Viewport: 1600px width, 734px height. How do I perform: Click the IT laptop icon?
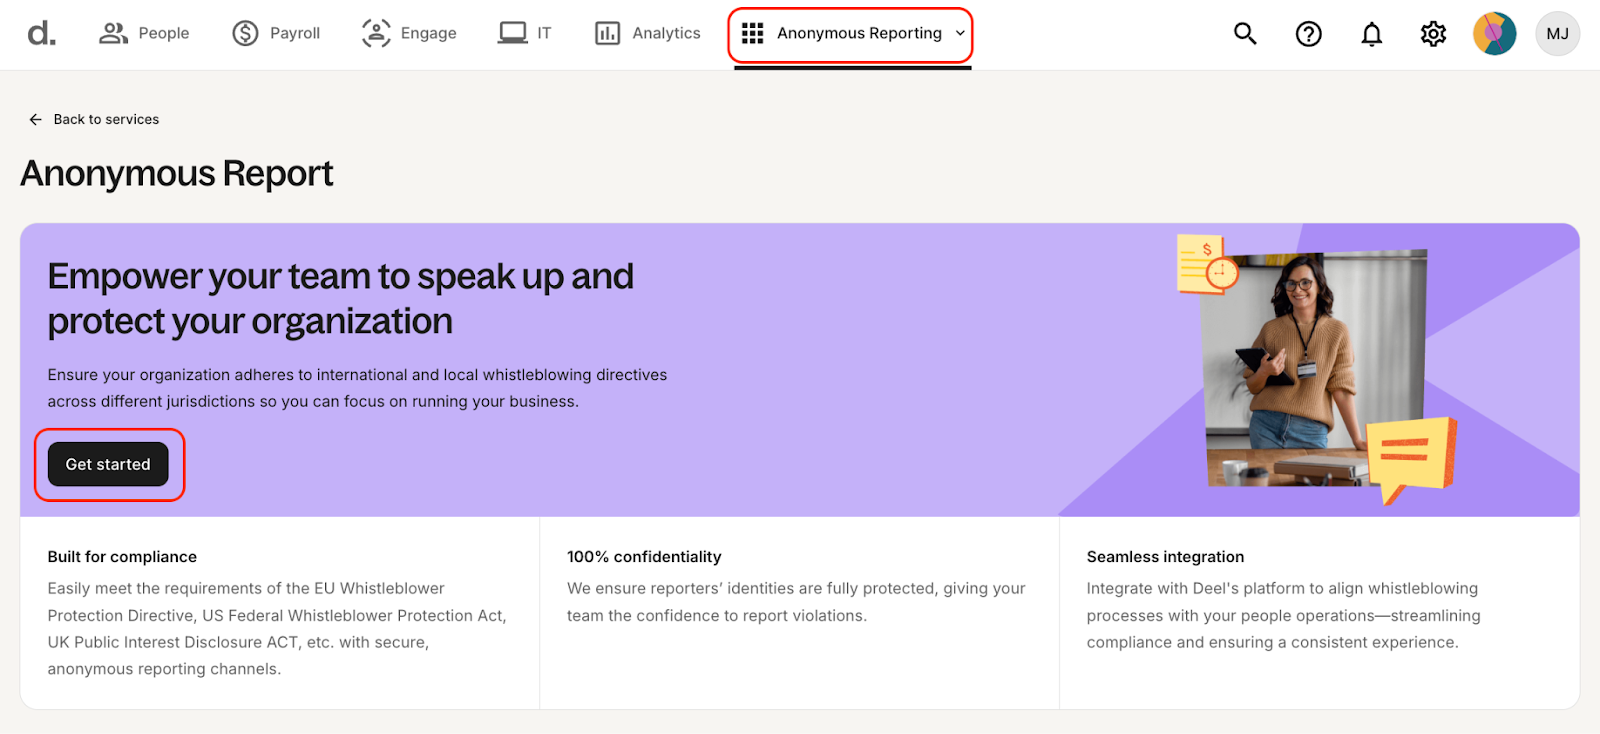point(513,33)
